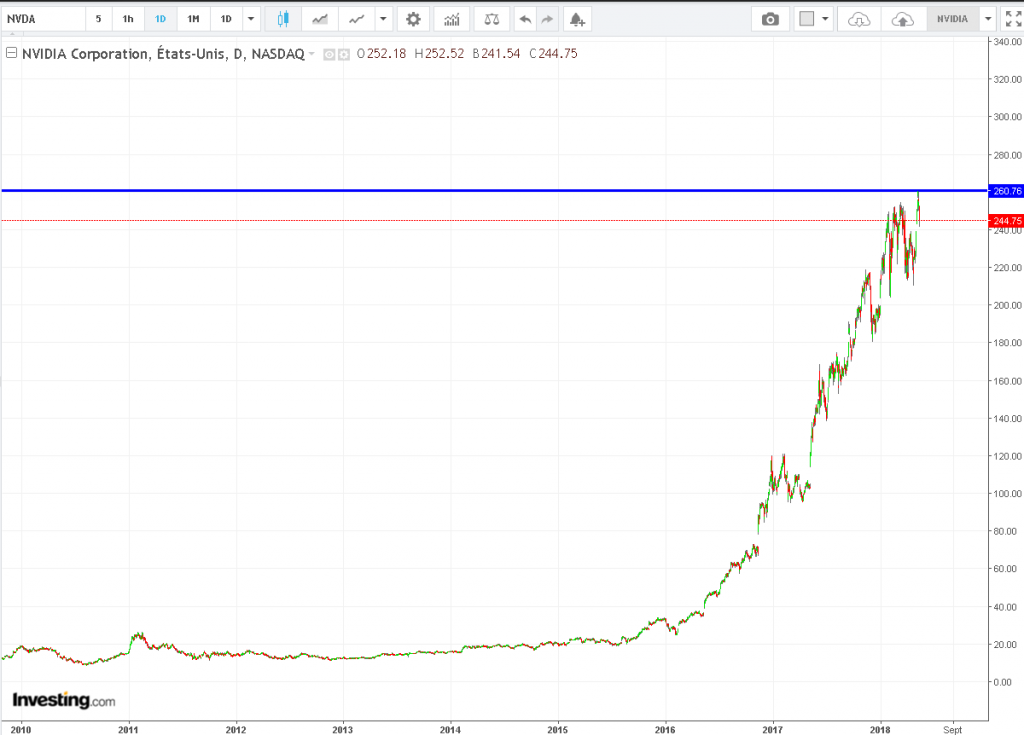The height and width of the screenshot is (735, 1024).
Task: Click the high value H 252.52
Action: [439, 54]
